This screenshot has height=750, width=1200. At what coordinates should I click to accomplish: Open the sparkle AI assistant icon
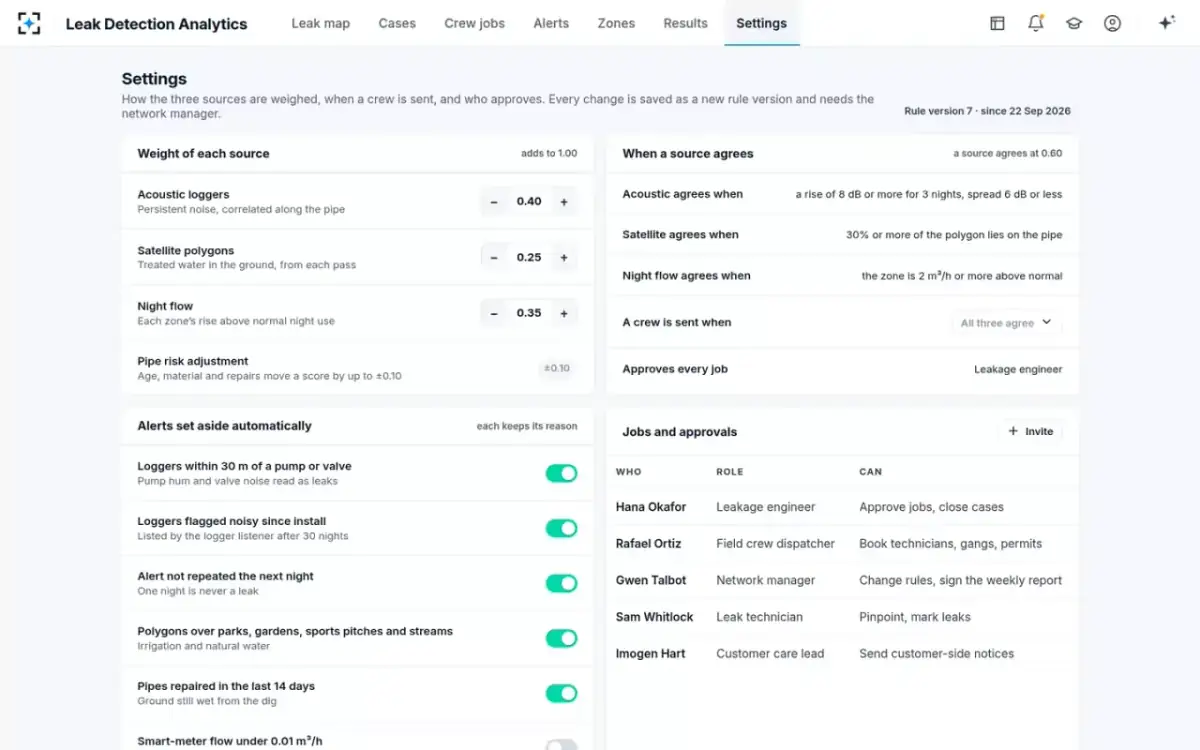pyautogui.click(x=1166, y=23)
